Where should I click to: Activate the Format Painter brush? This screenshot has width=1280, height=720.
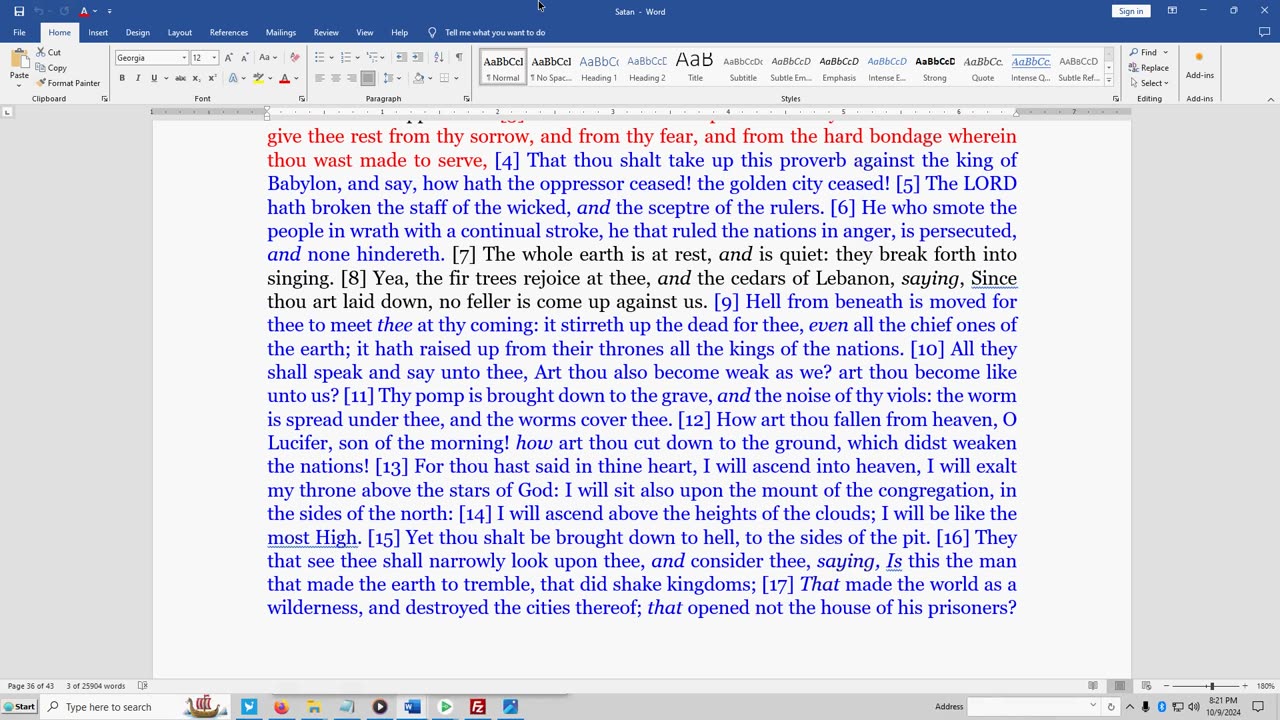point(41,83)
